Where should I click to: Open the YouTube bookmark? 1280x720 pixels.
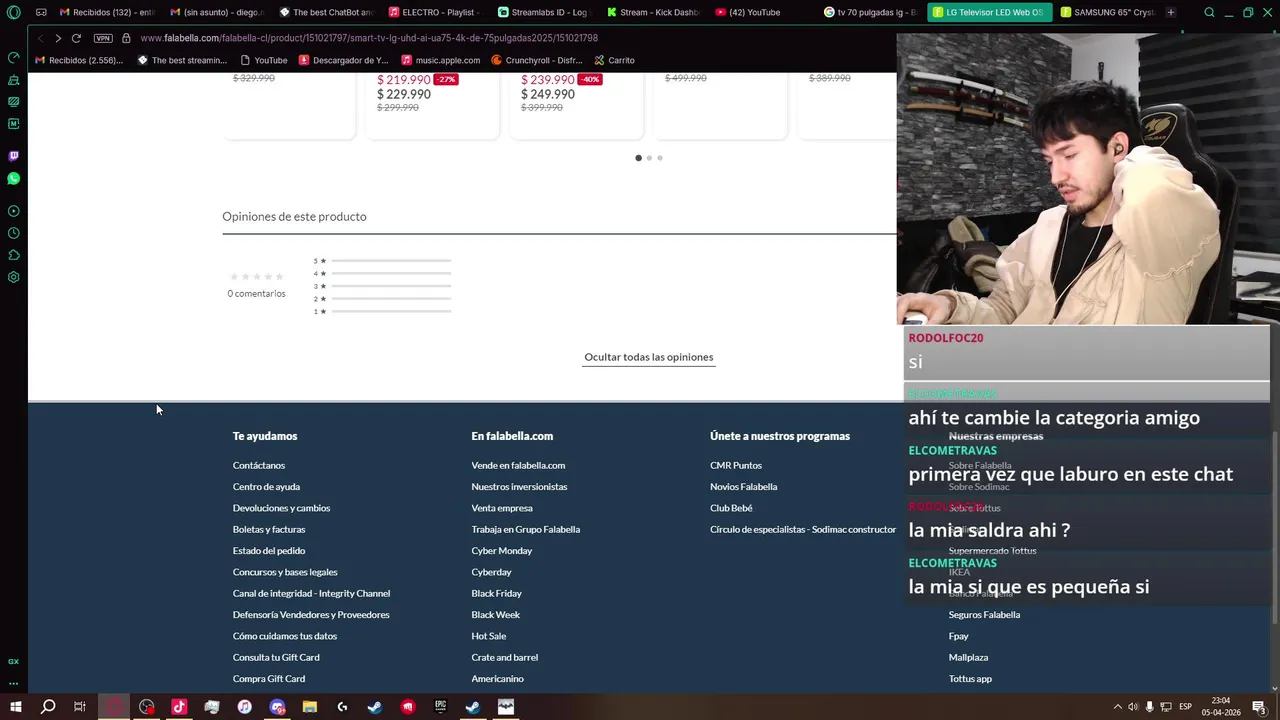[263, 60]
